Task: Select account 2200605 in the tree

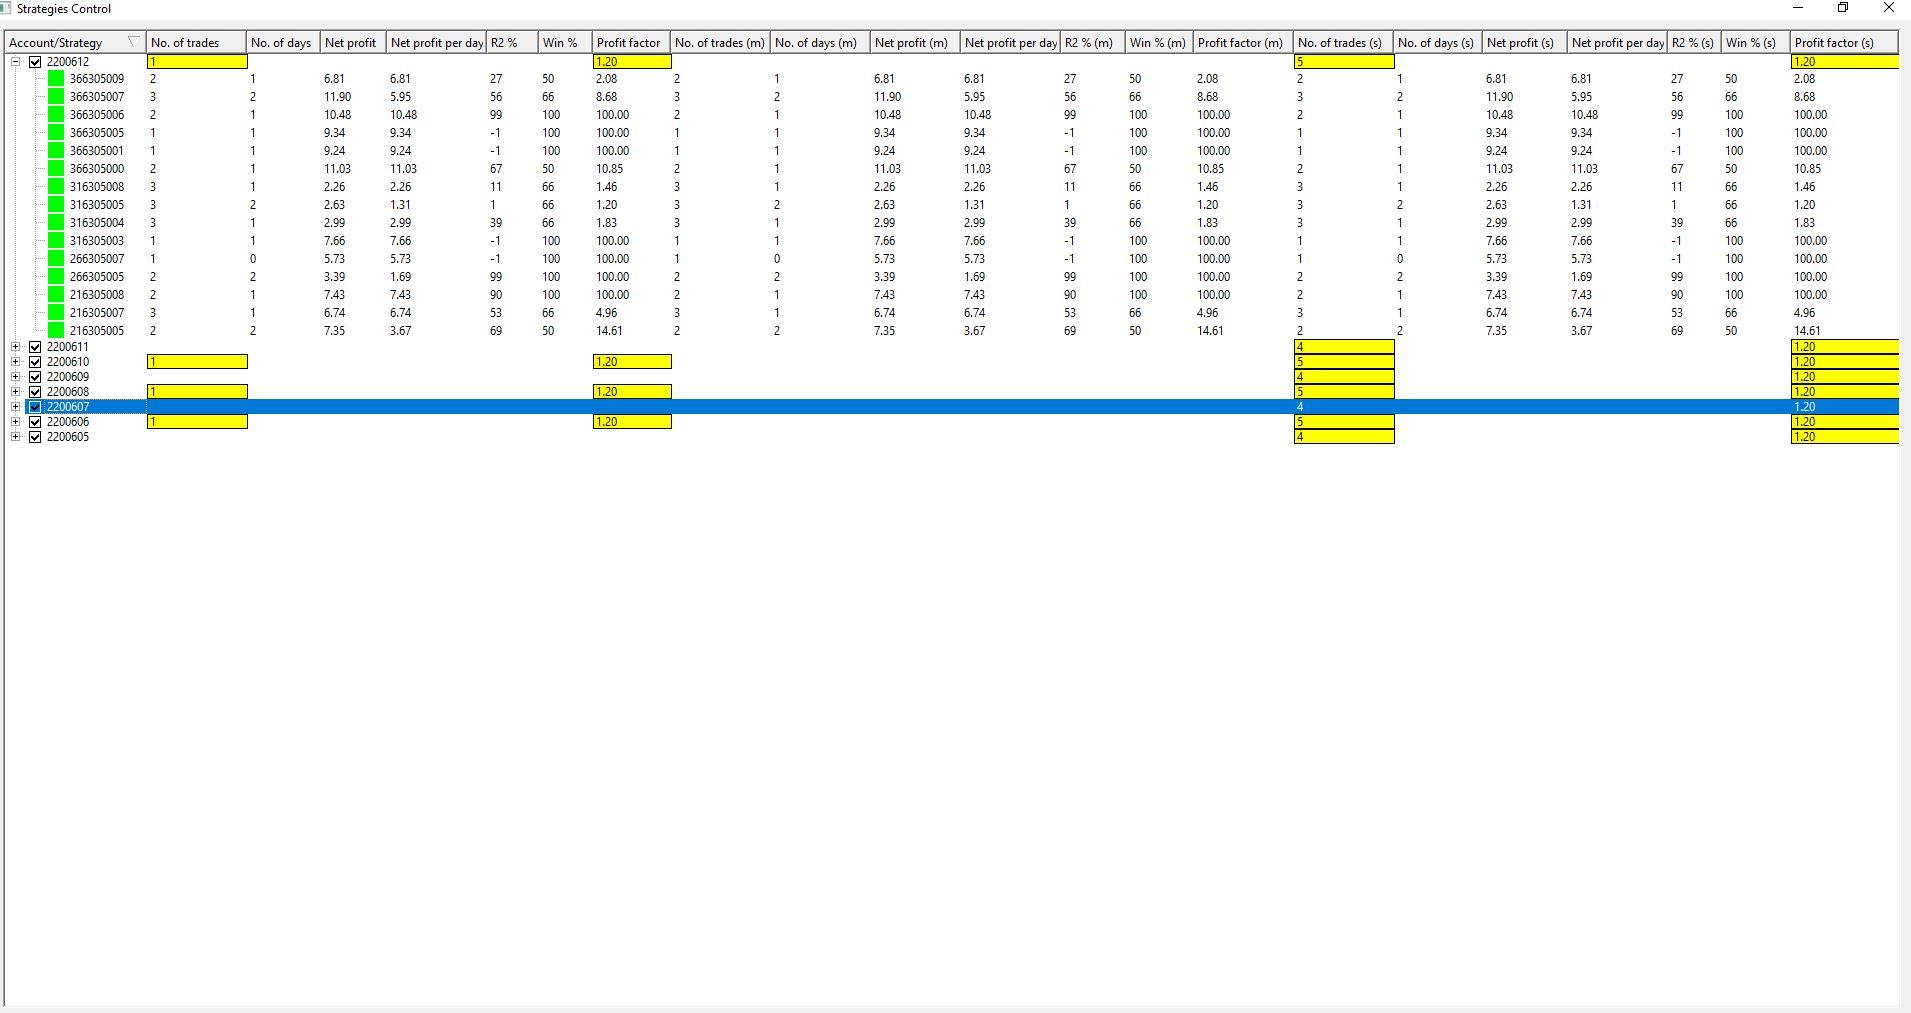Action: [x=68, y=437]
